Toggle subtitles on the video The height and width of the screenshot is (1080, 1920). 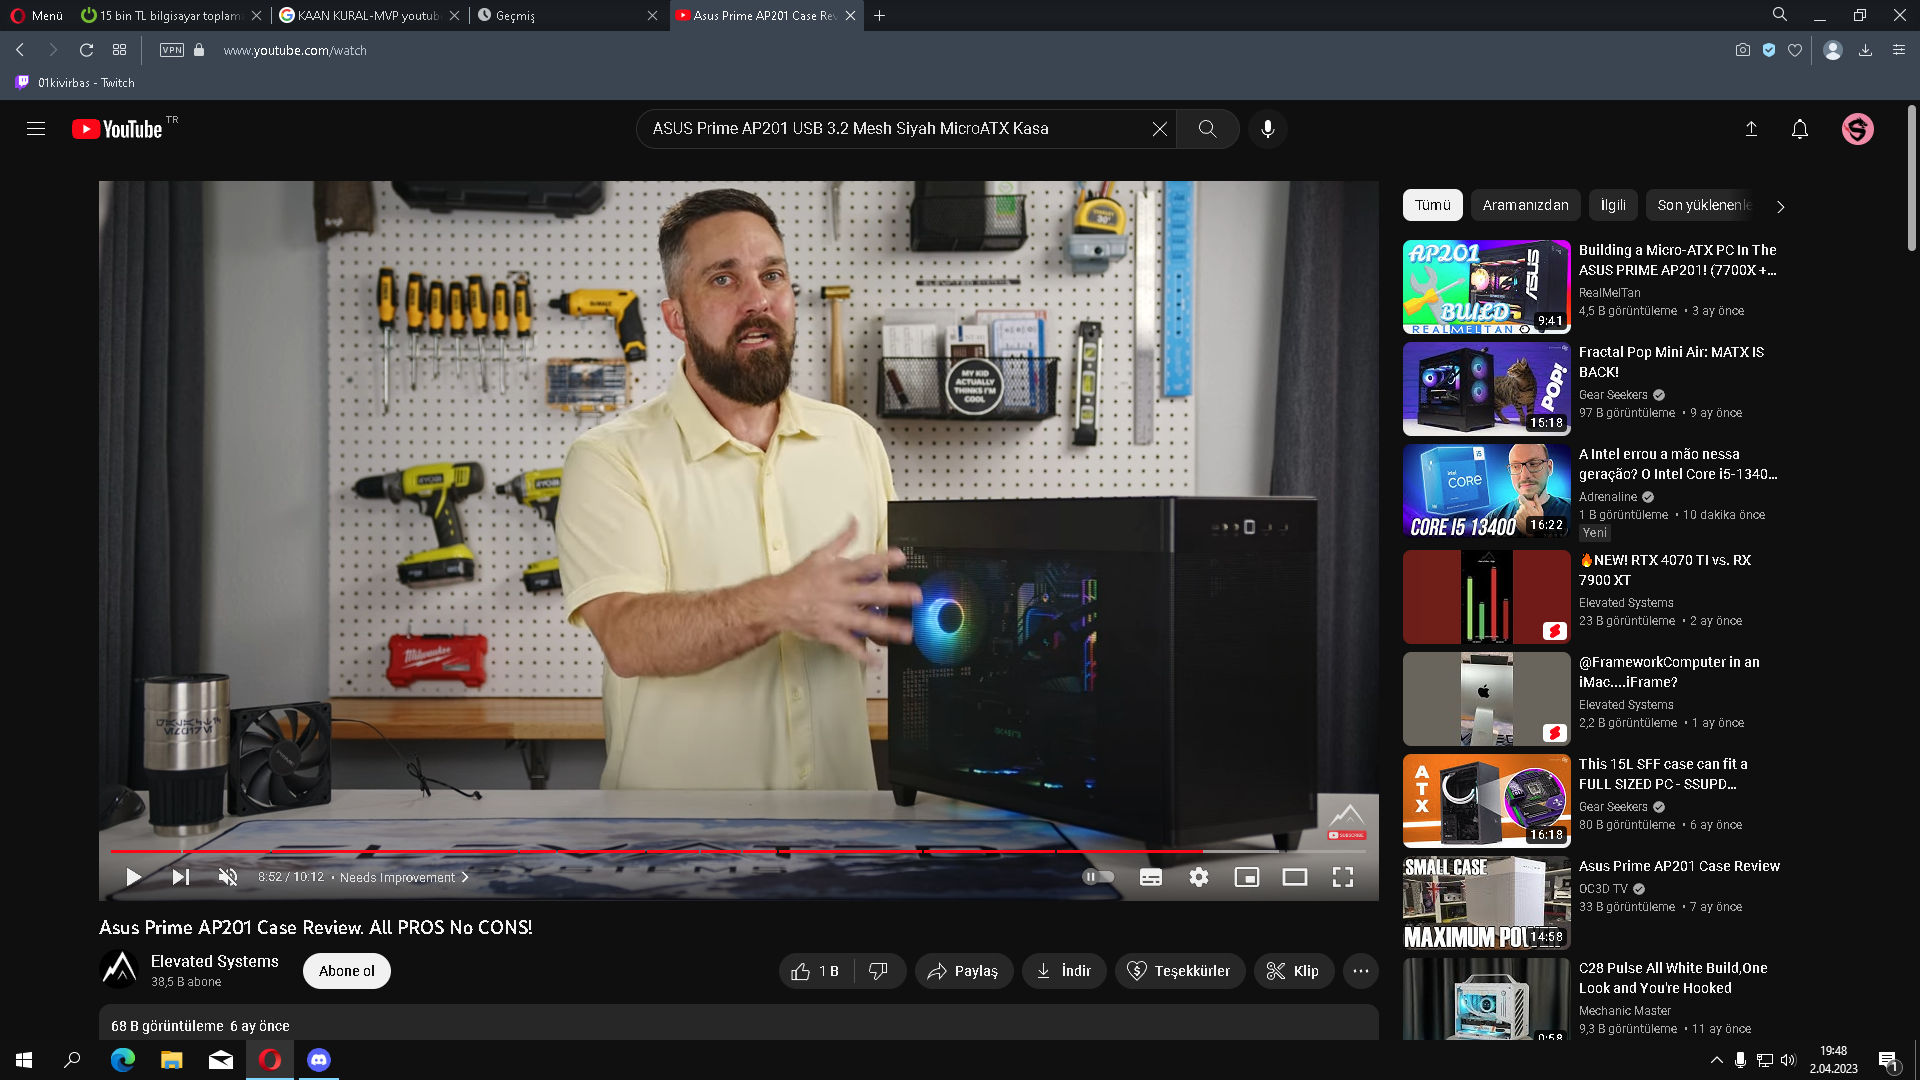(1151, 877)
